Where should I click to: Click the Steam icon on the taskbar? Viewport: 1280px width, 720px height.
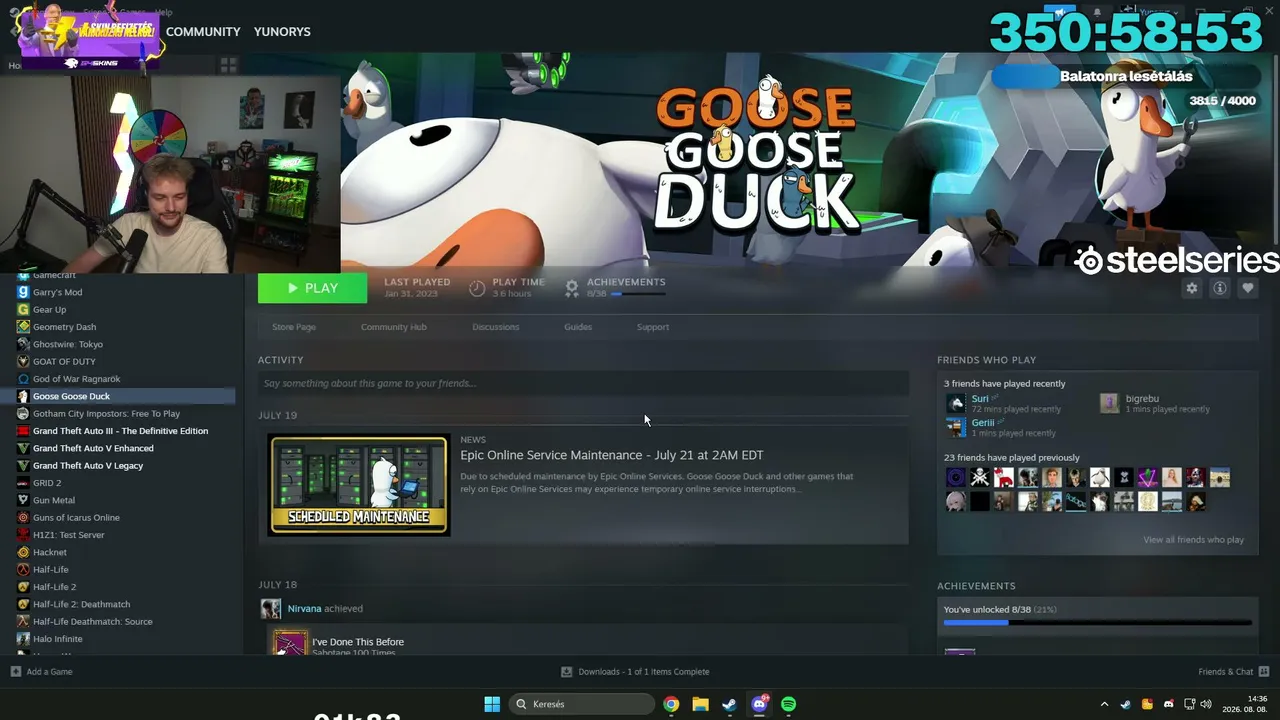[x=730, y=704]
